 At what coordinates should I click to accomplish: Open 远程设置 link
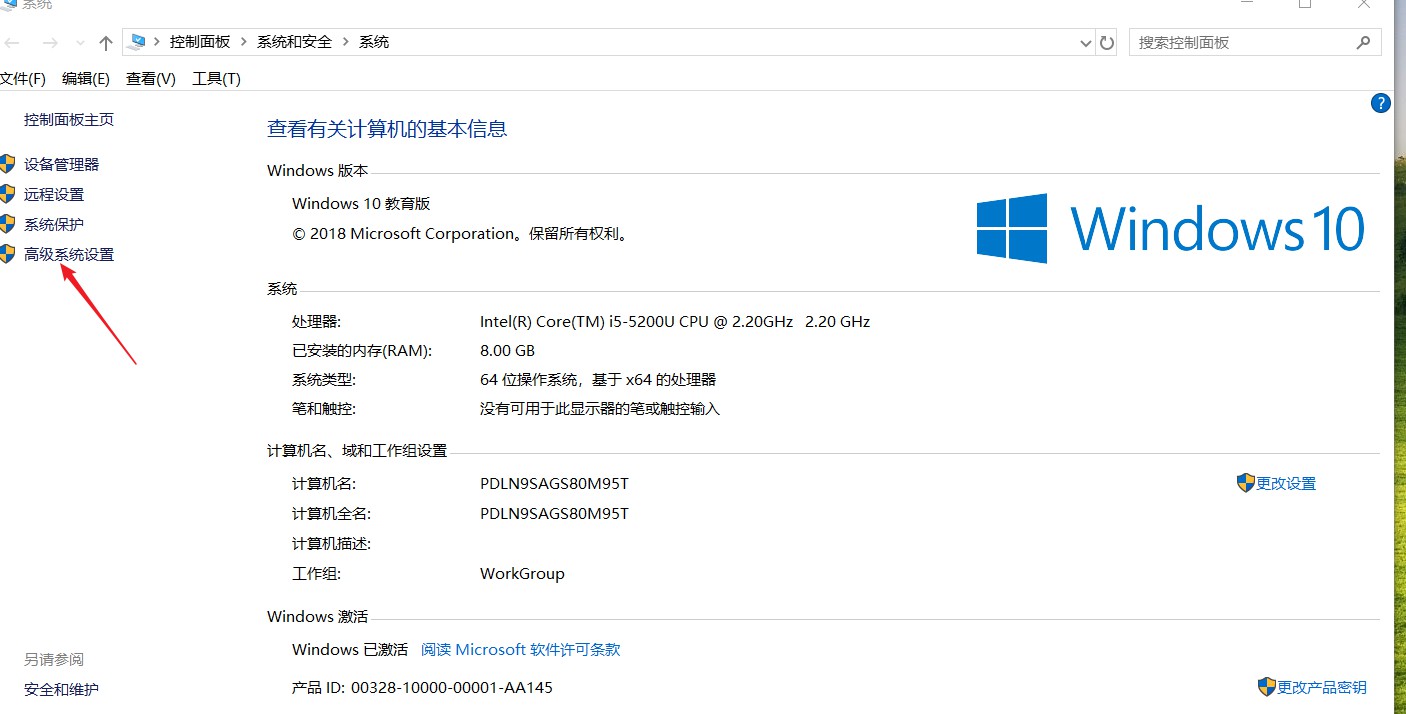tap(54, 194)
